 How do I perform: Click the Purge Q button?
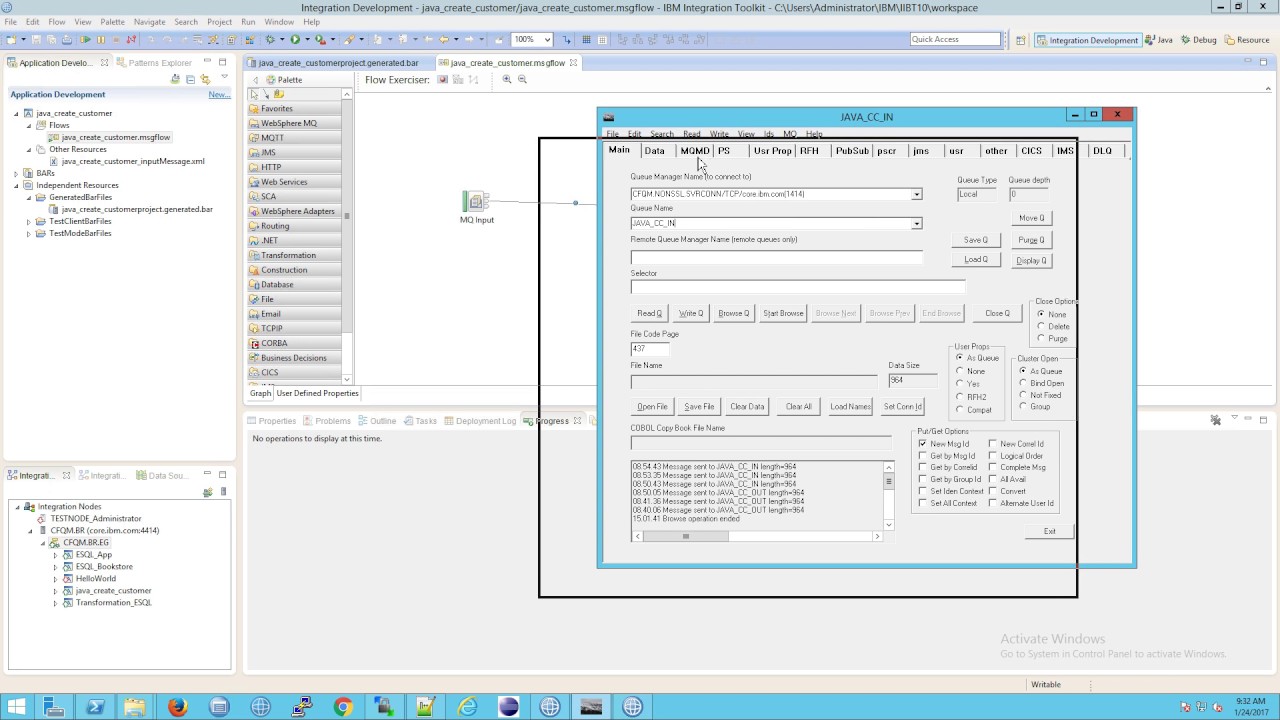1031,240
